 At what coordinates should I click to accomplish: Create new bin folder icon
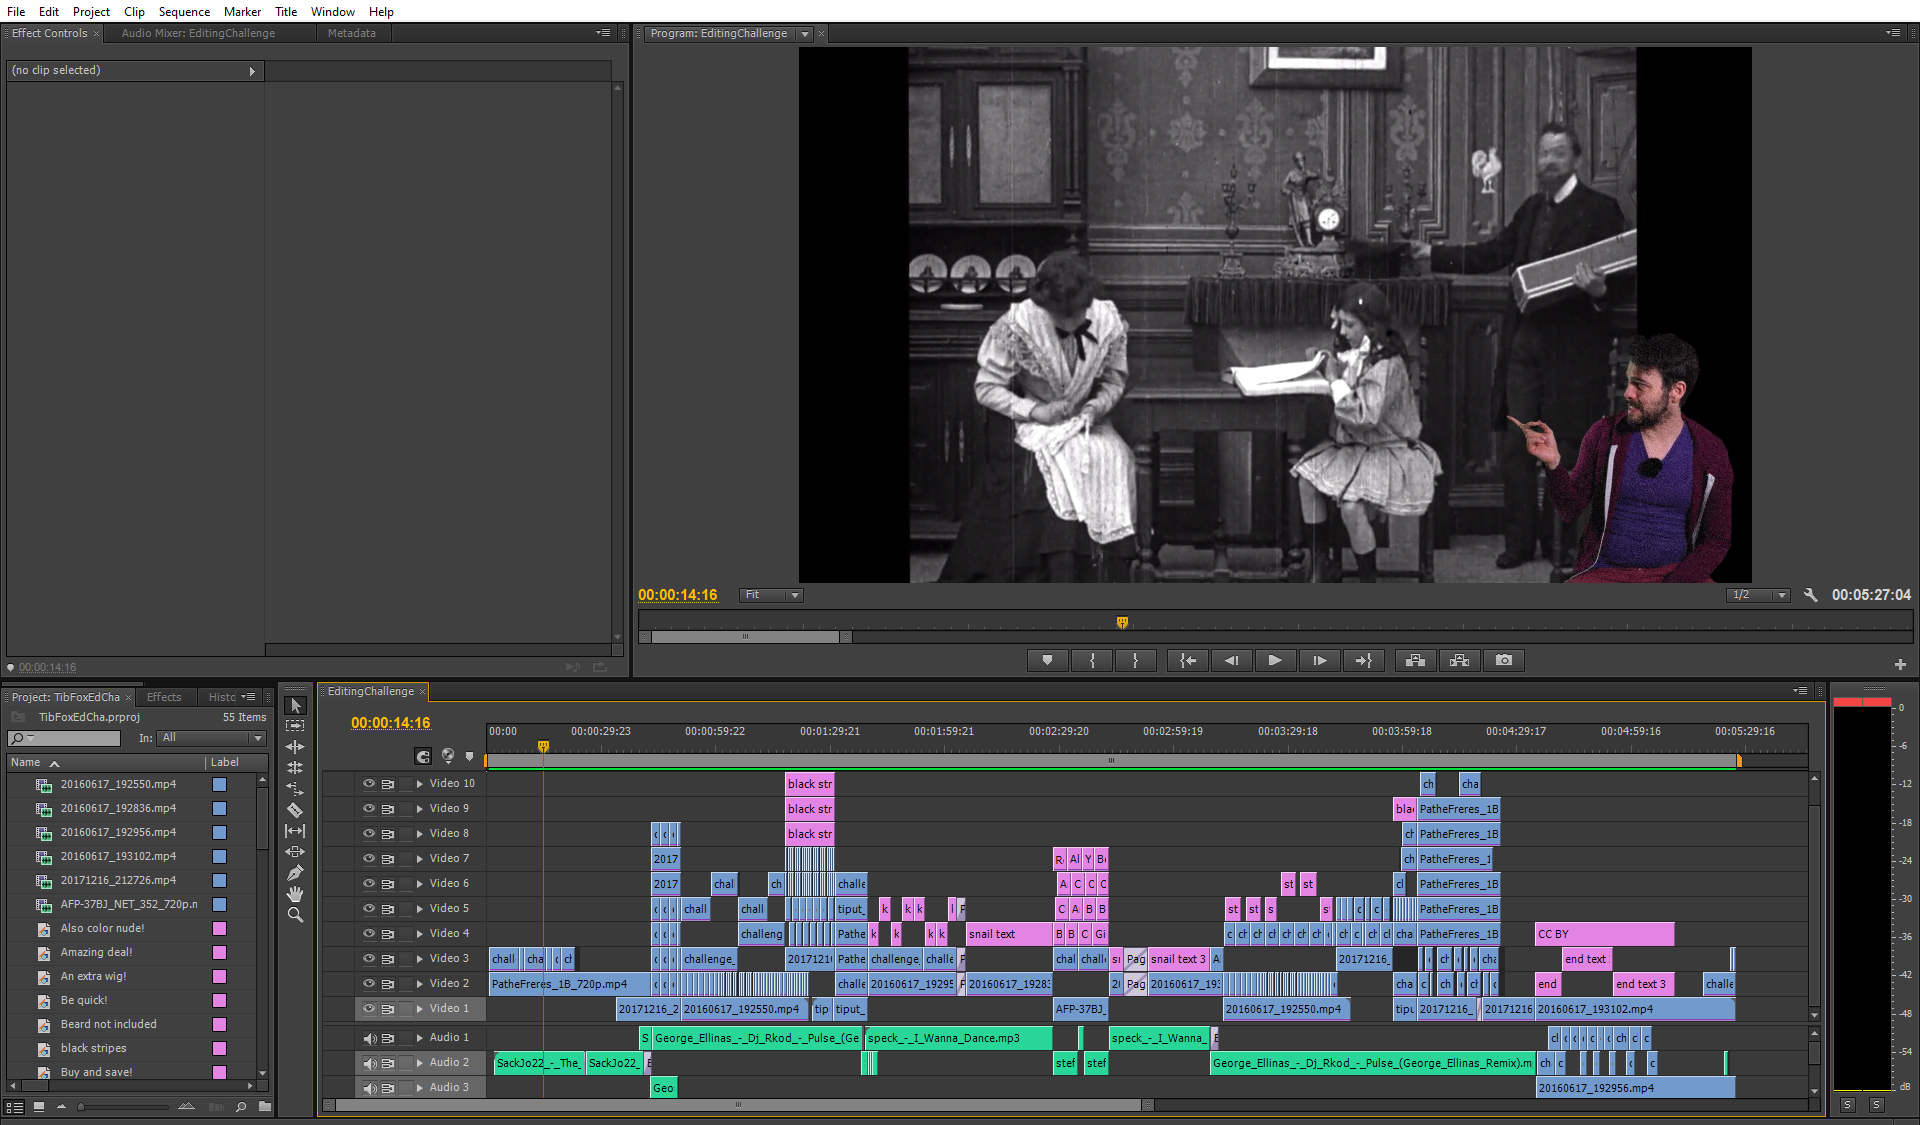[x=265, y=1107]
